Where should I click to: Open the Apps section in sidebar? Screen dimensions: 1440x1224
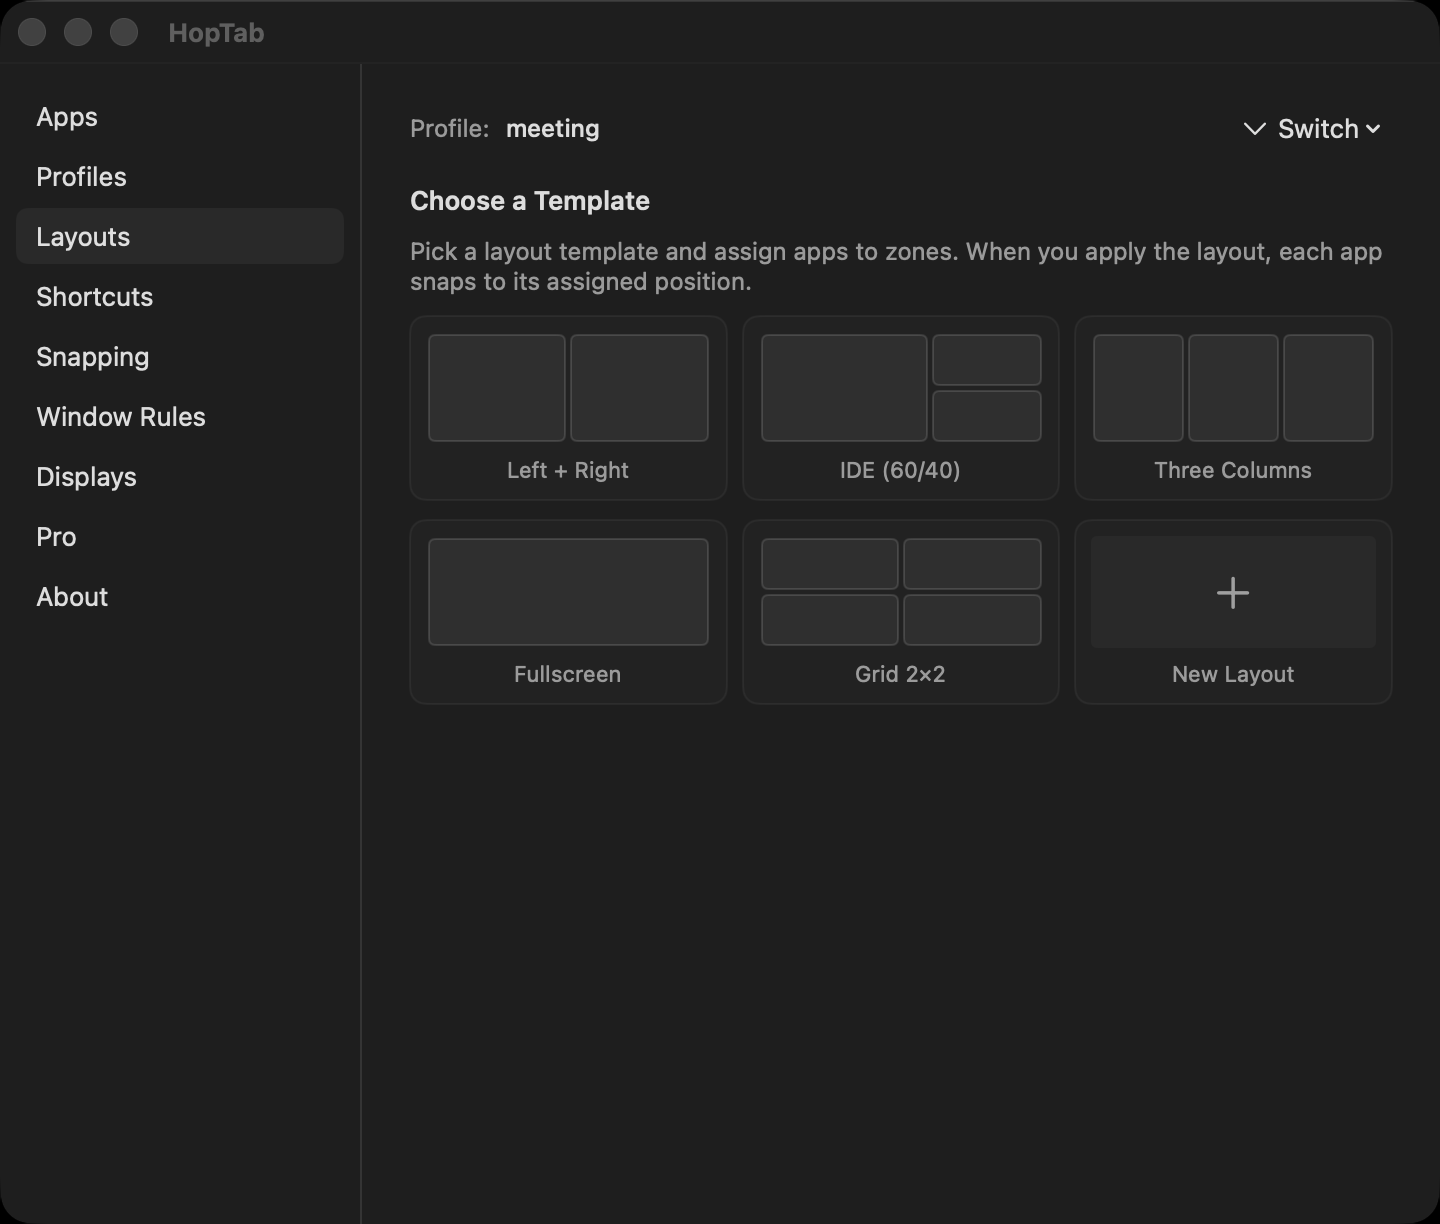click(x=180, y=117)
